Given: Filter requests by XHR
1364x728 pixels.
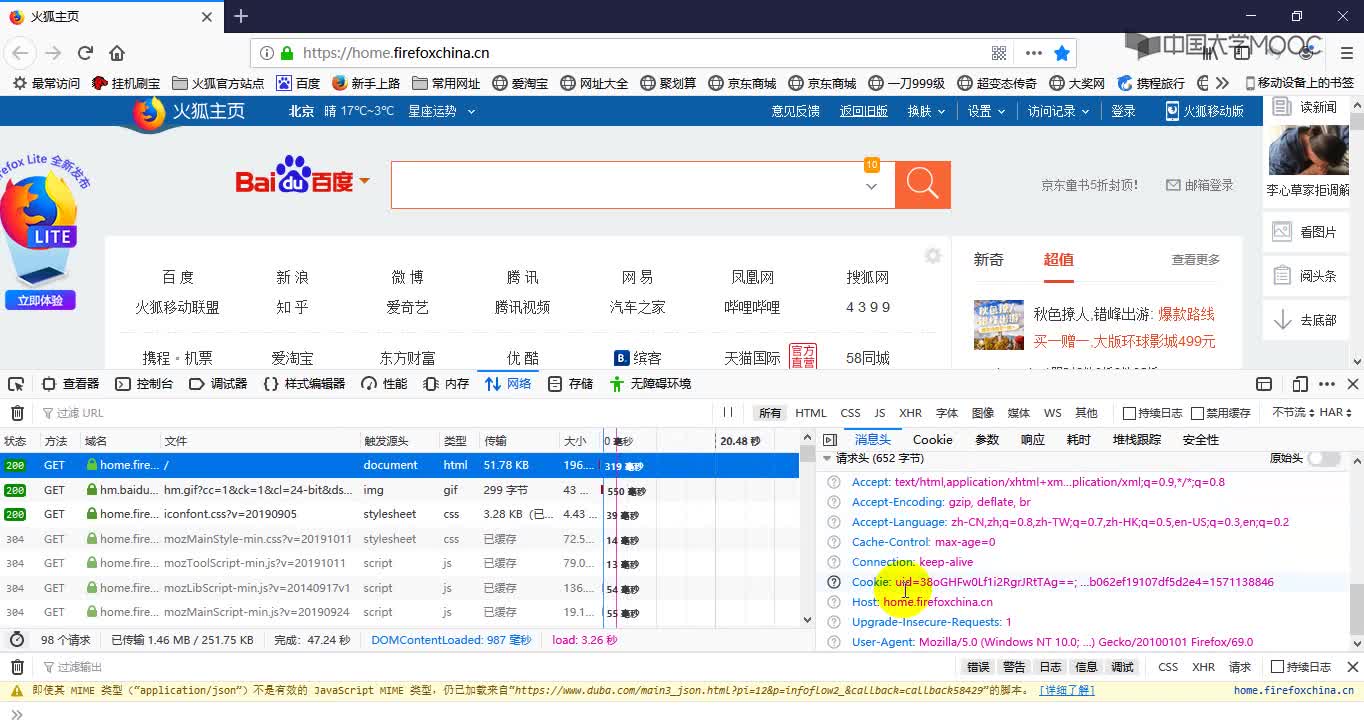Looking at the screenshot, I should point(910,413).
